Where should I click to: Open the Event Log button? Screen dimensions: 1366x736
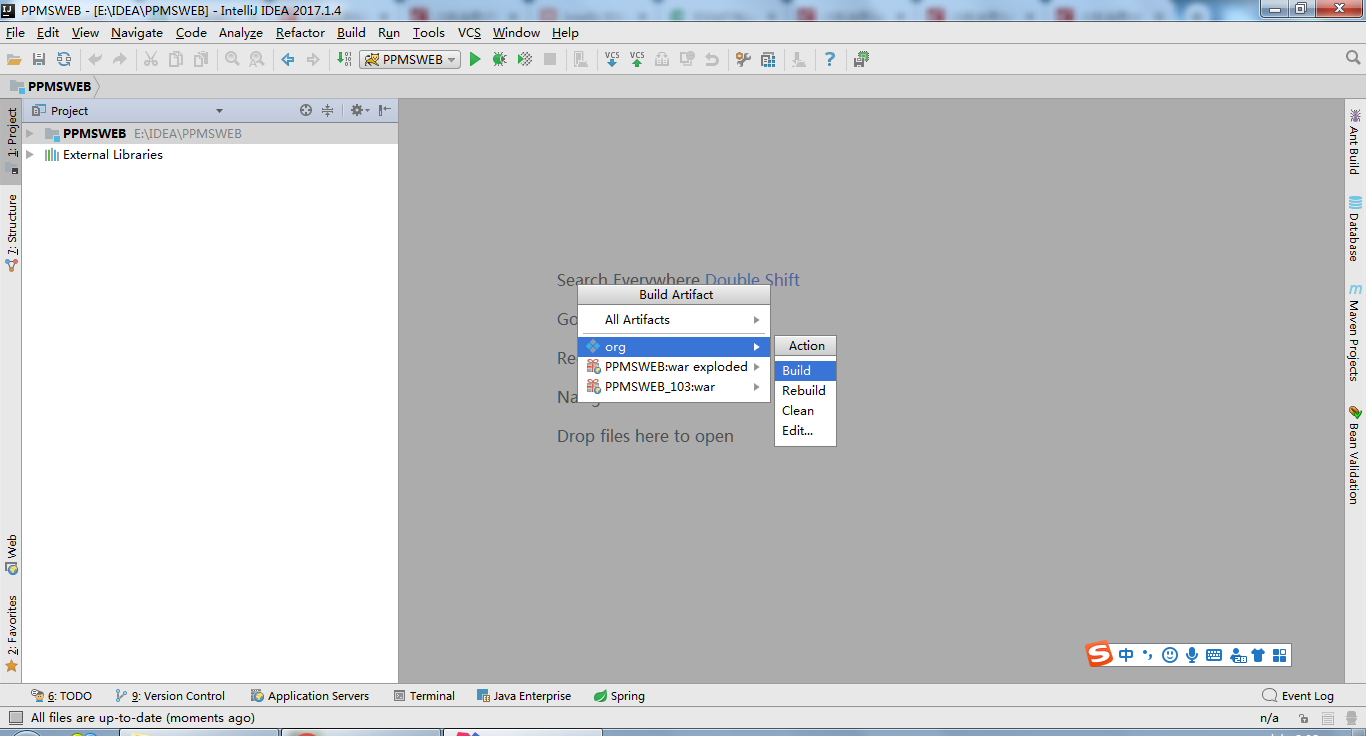(1298, 695)
